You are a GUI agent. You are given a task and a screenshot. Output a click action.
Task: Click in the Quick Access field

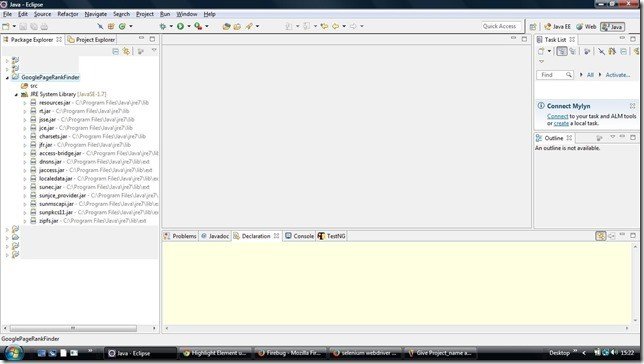[x=501, y=26]
